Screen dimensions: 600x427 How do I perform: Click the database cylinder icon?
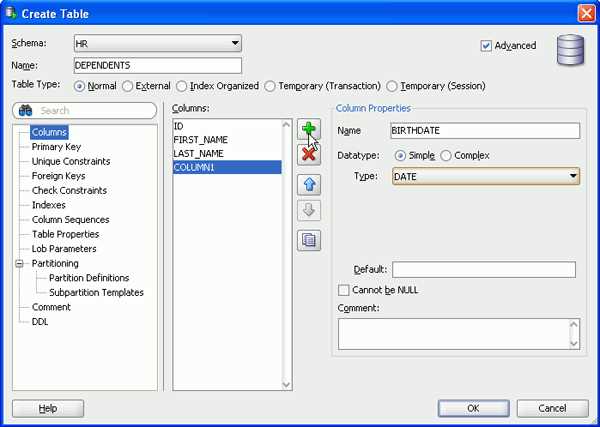(x=570, y=50)
